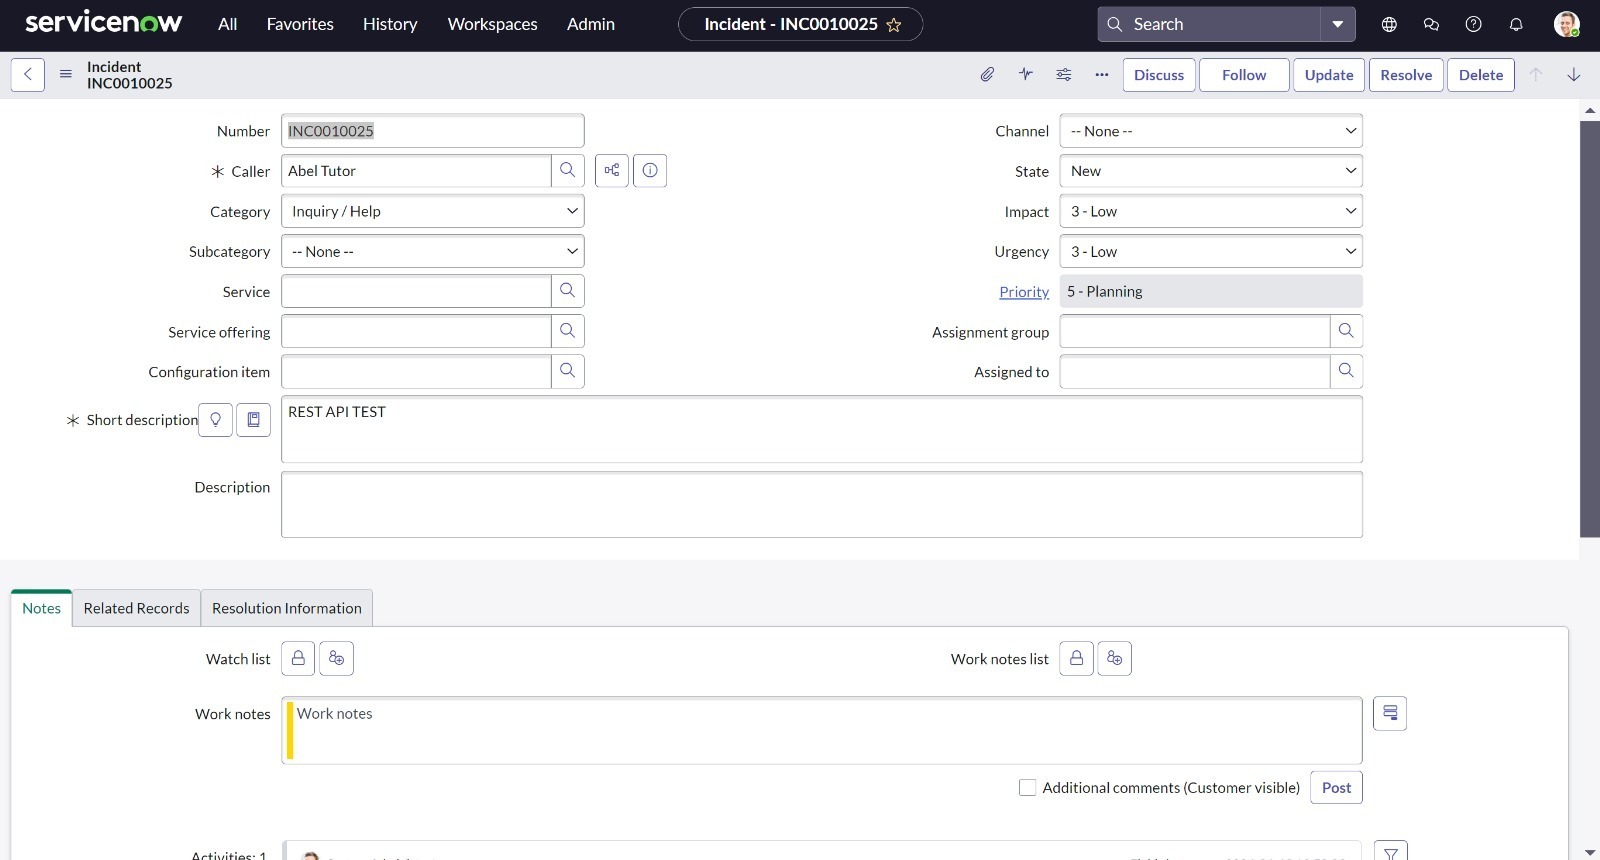The image size is (1600, 860).
Task: Go back using the left chevron button
Action: [x=28, y=75]
